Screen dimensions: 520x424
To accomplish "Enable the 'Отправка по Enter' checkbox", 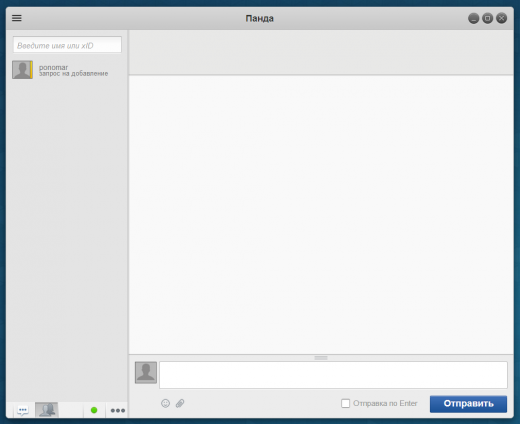I will pyautogui.click(x=345, y=403).
